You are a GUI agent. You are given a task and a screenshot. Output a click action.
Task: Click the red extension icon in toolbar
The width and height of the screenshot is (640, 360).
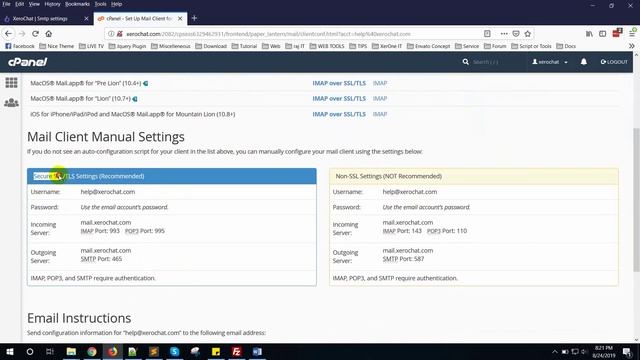pyautogui.click(x=617, y=33)
